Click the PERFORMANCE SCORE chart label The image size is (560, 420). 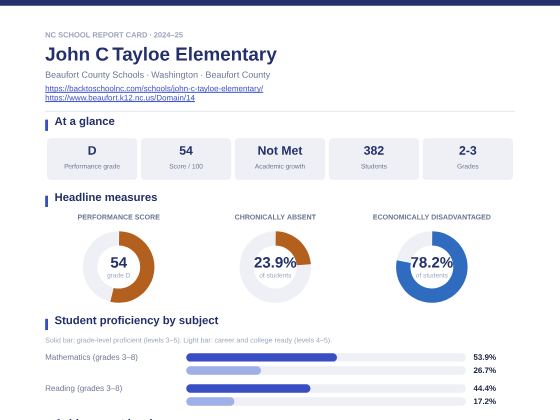(x=119, y=217)
